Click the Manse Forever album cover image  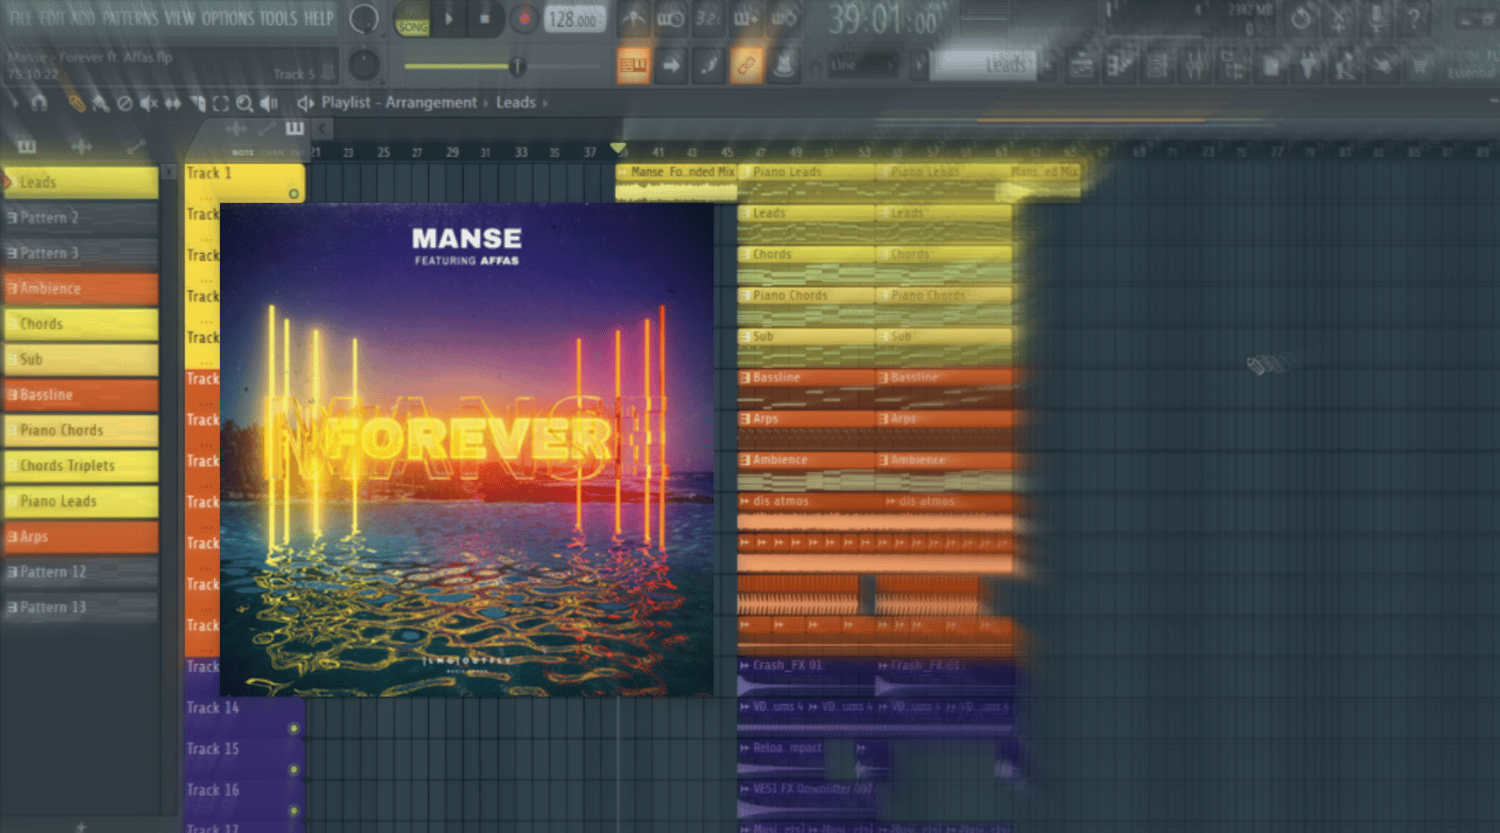pos(467,450)
